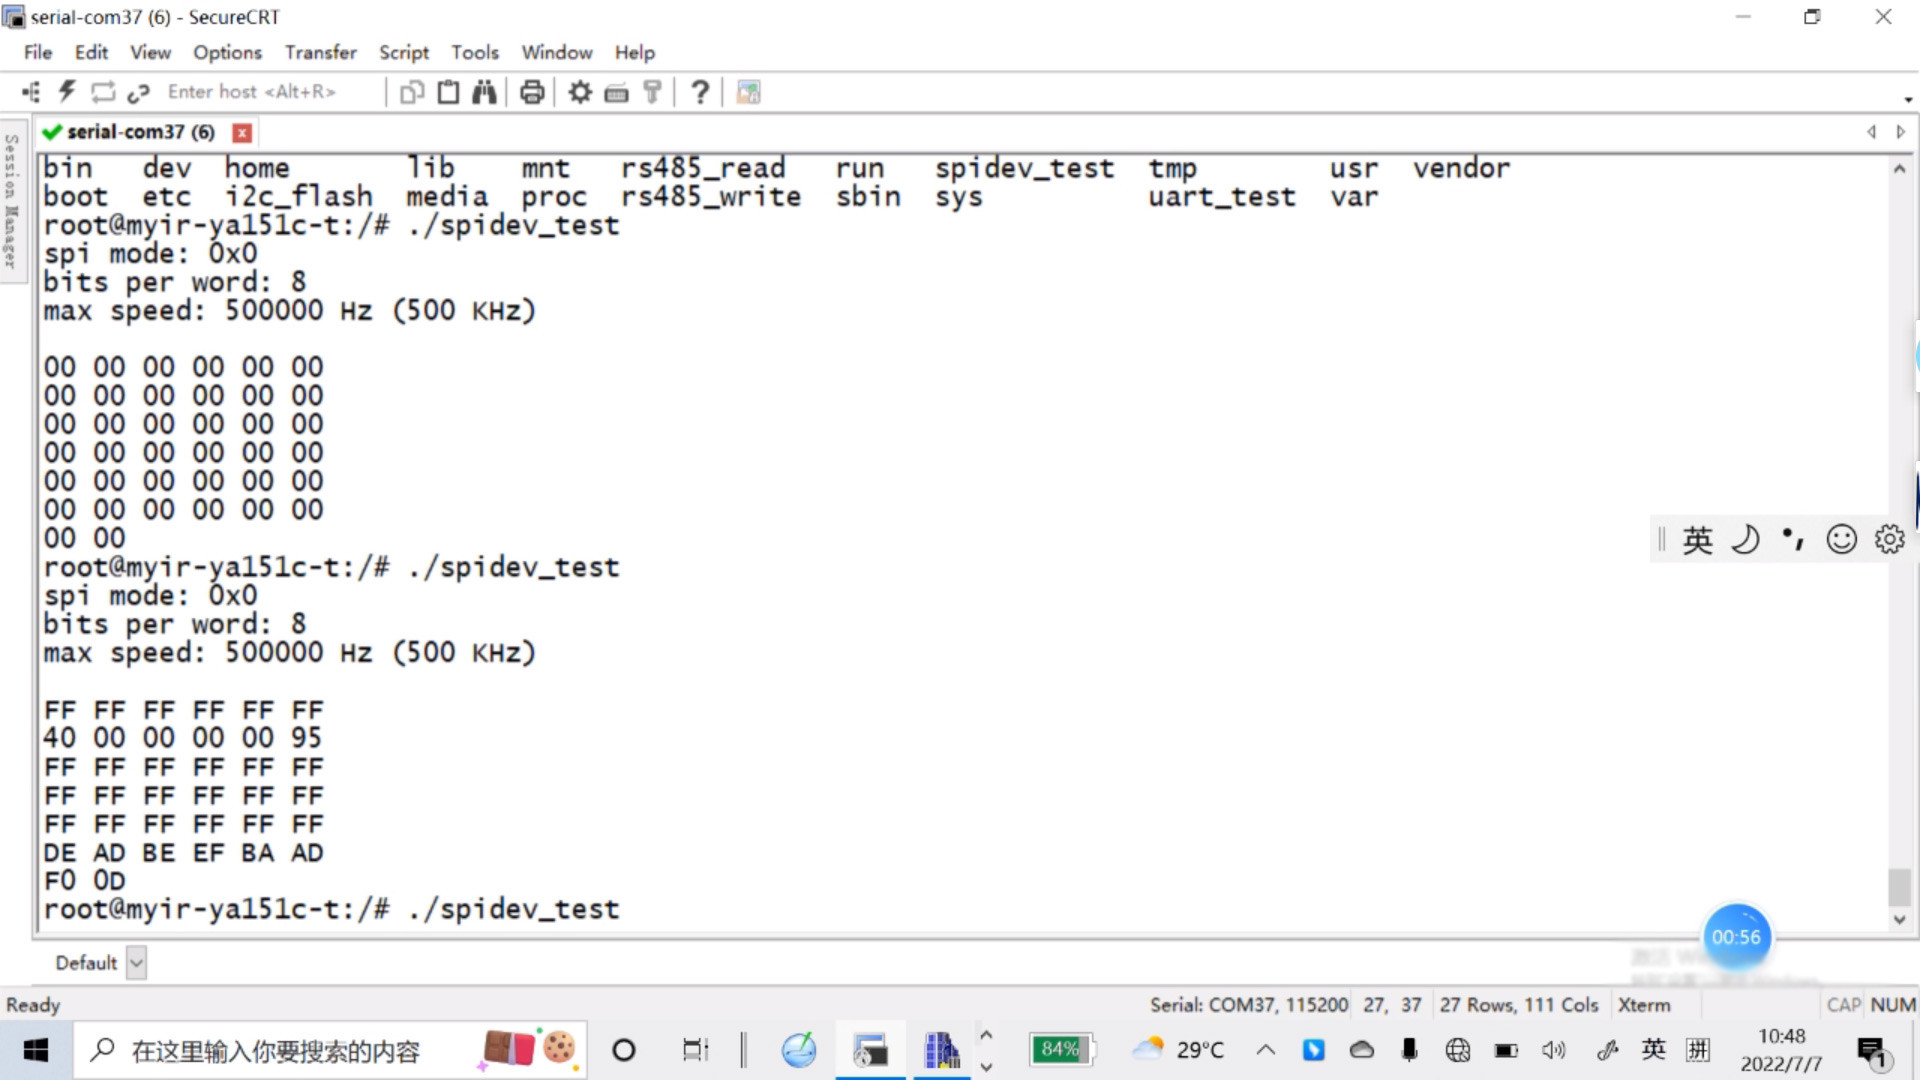Click the Cortana circle icon
Viewport: 1920px width, 1080px height.
coord(623,1050)
